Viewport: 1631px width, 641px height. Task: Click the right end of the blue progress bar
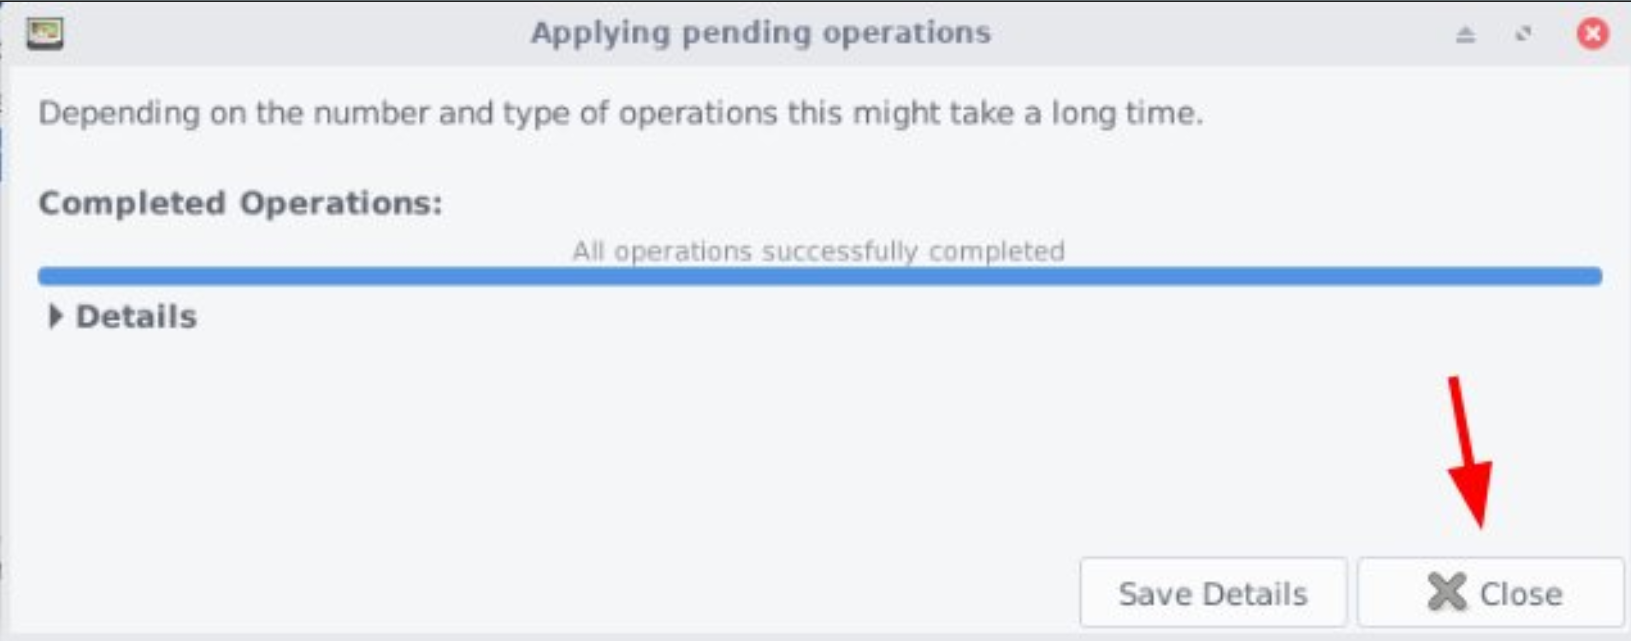[1593, 276]
